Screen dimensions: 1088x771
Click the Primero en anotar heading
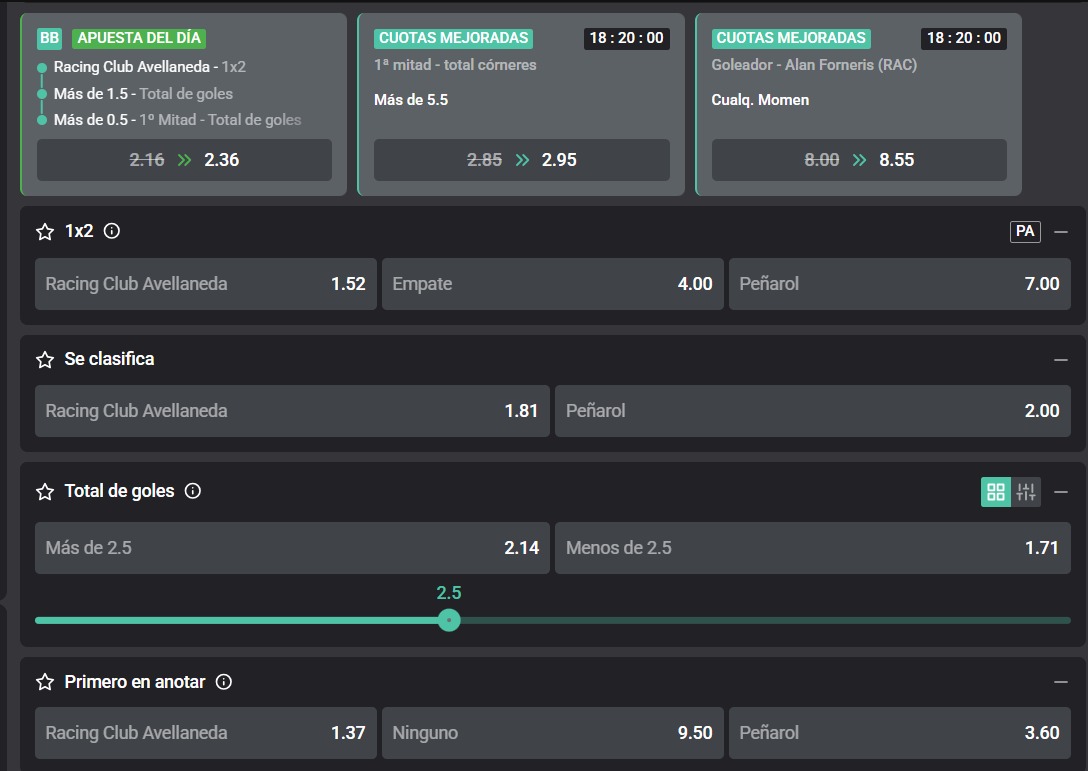tap(135, 682)
